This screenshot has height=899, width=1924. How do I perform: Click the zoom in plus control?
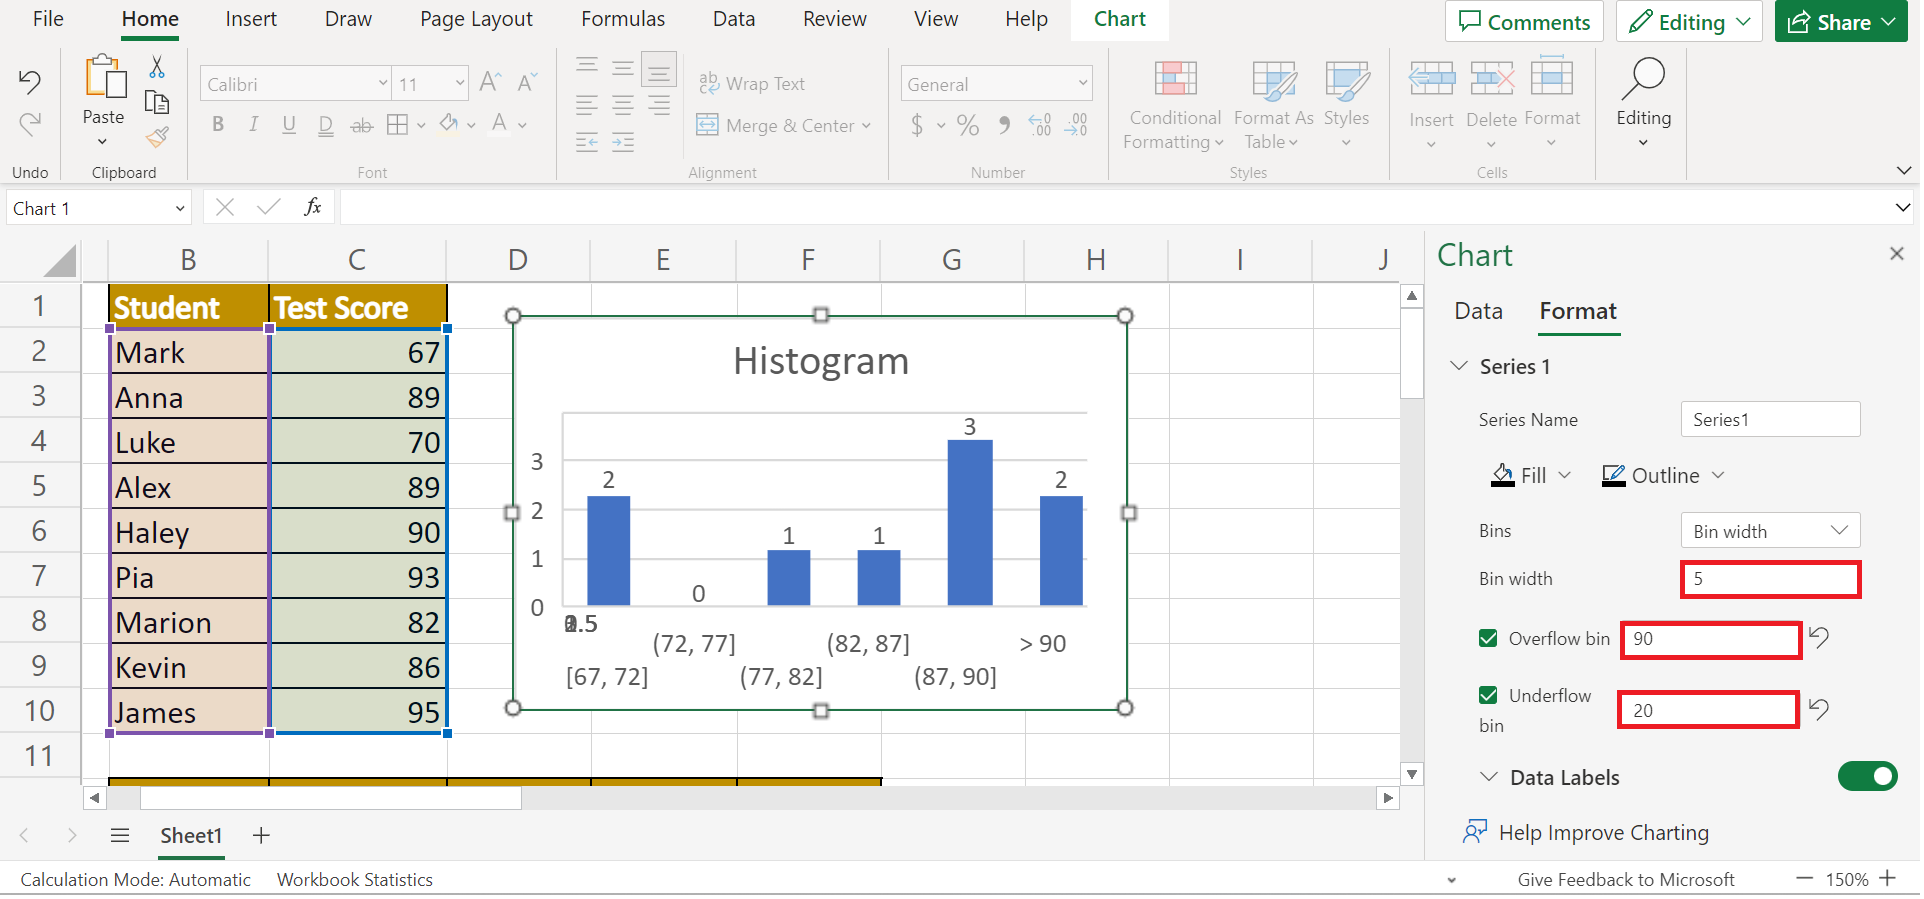(1888, 879)
